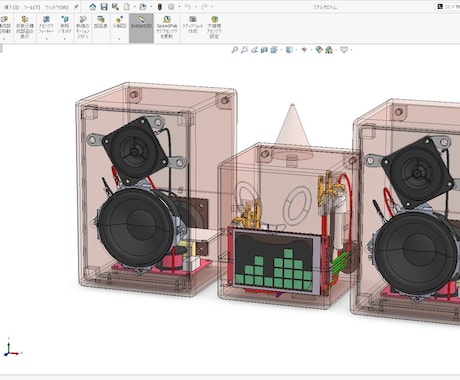This screenshot has height=380, width=460.
Task: Open the options gear icon
Action: pos(171,7)
